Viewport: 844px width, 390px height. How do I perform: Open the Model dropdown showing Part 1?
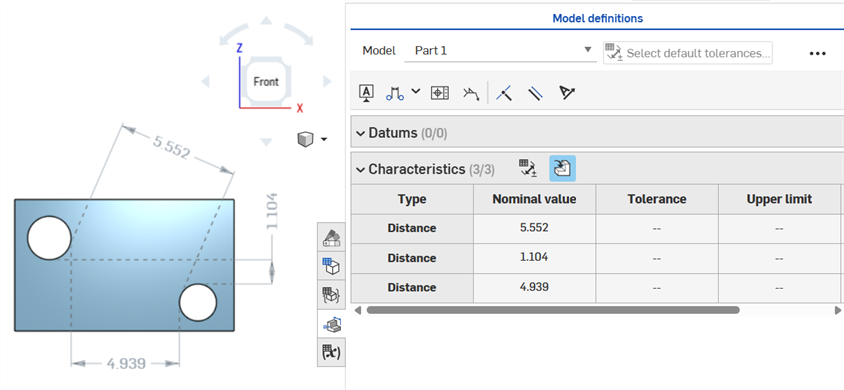click(501, 51)
